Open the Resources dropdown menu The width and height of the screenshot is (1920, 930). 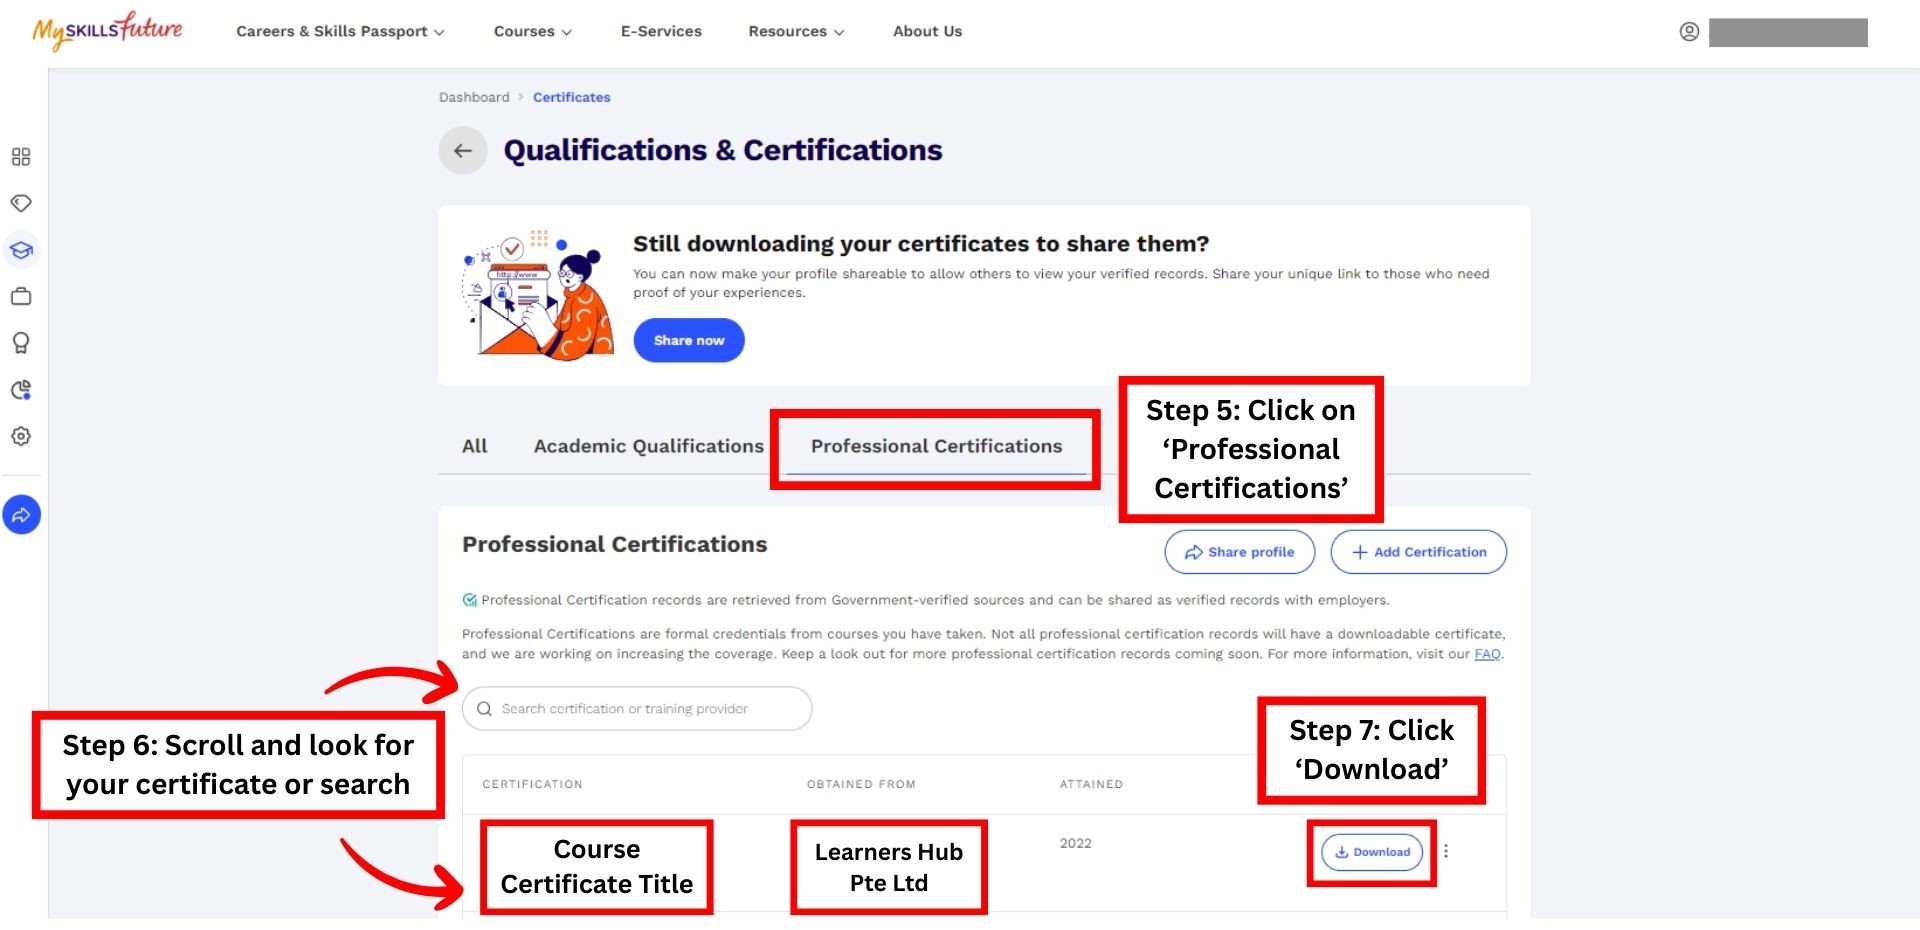coord(796,32)
